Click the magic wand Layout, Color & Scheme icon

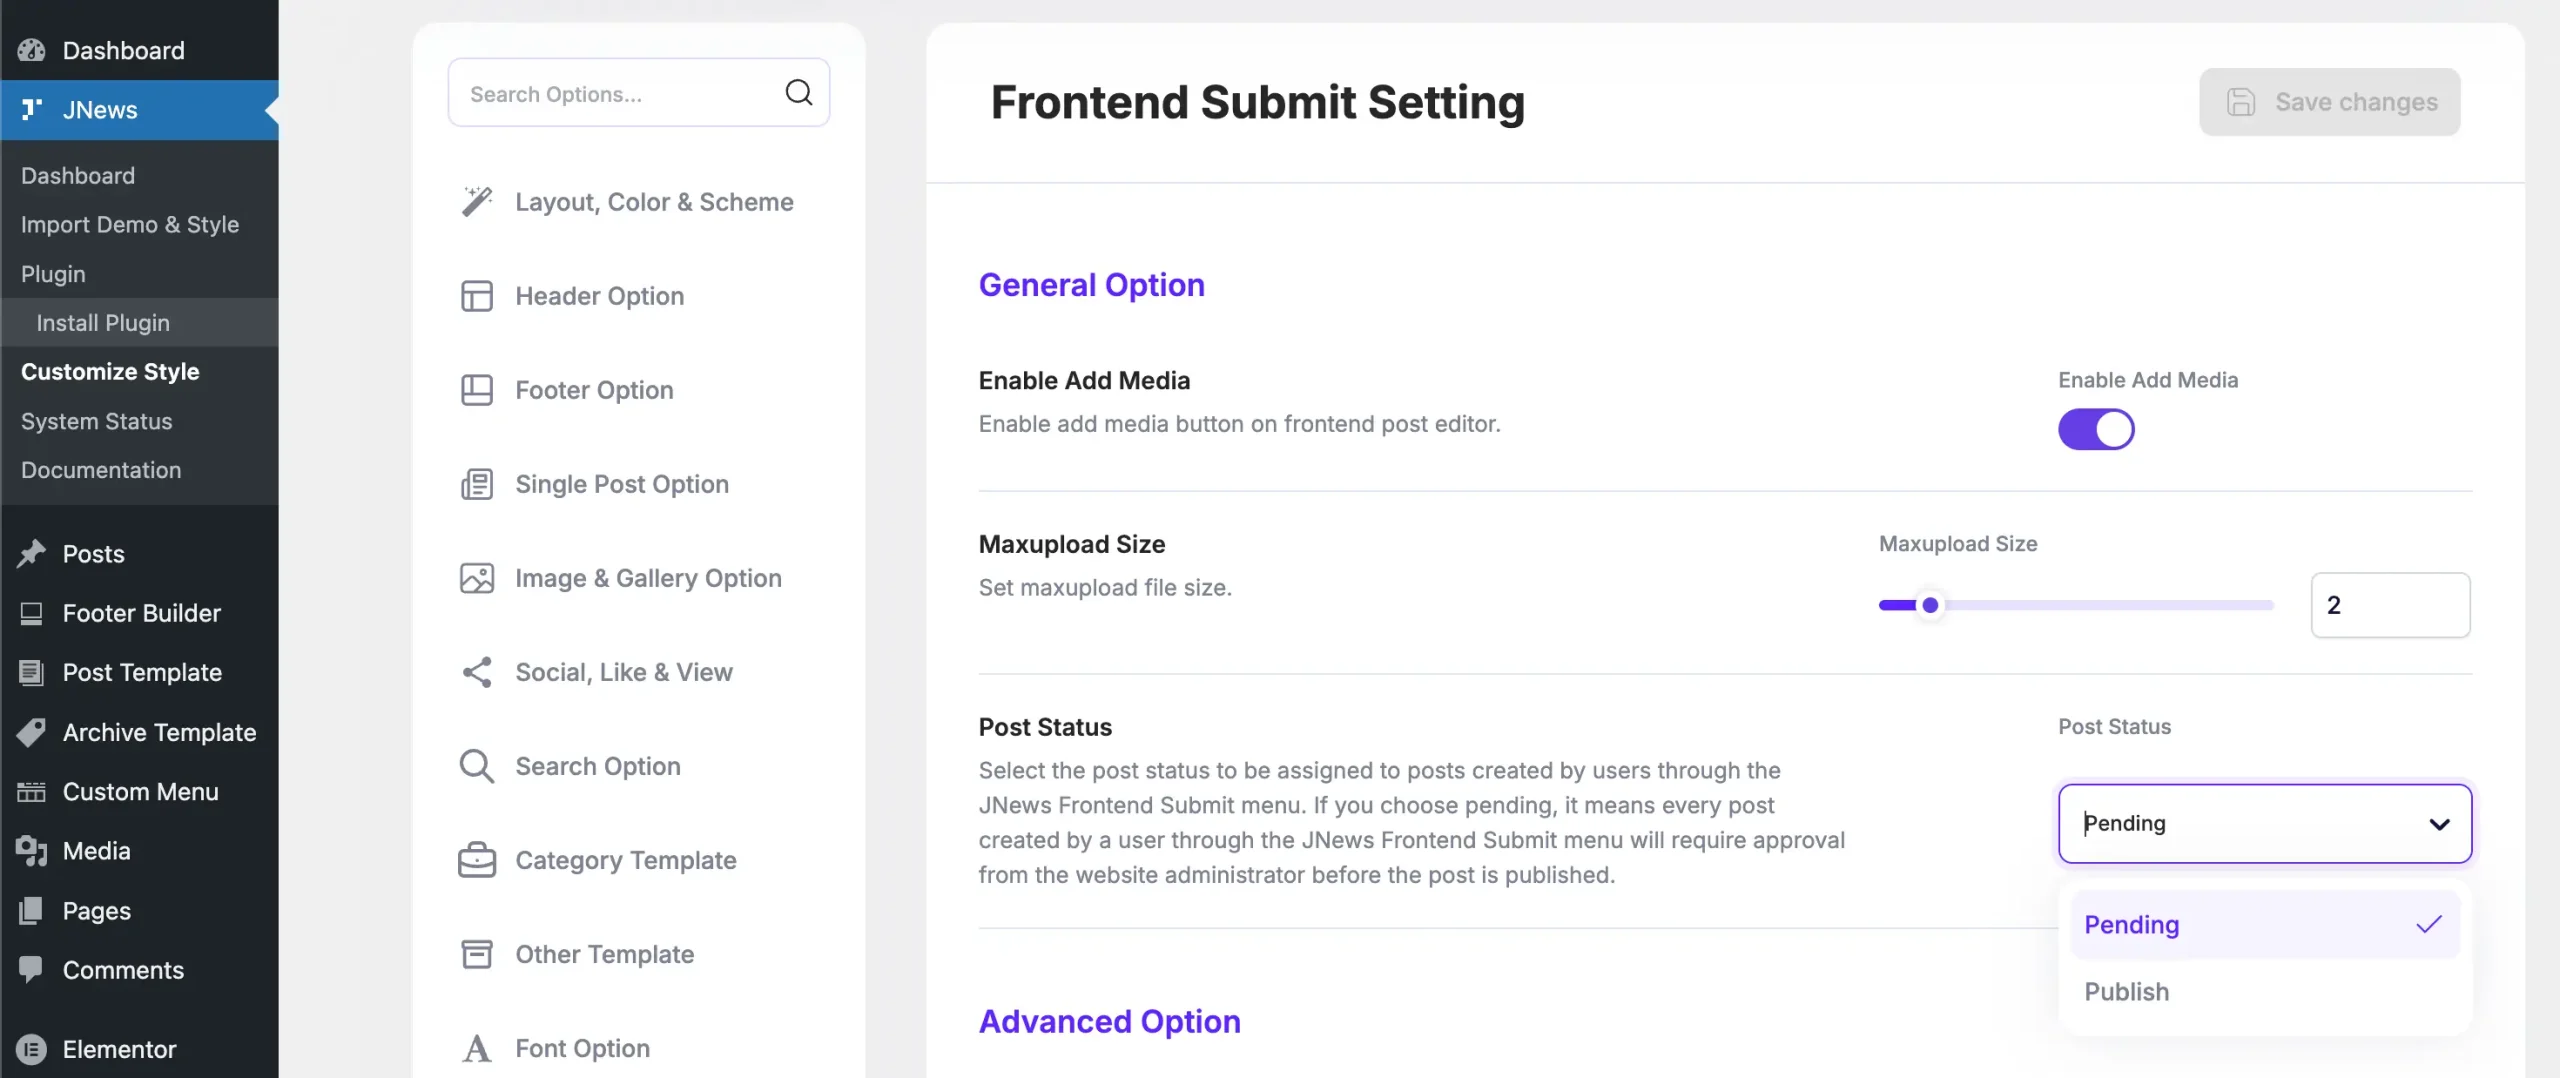[477, 201]
